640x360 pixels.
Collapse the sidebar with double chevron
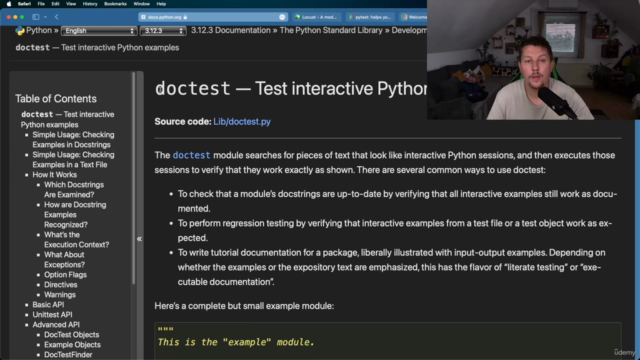pos(139,239)
